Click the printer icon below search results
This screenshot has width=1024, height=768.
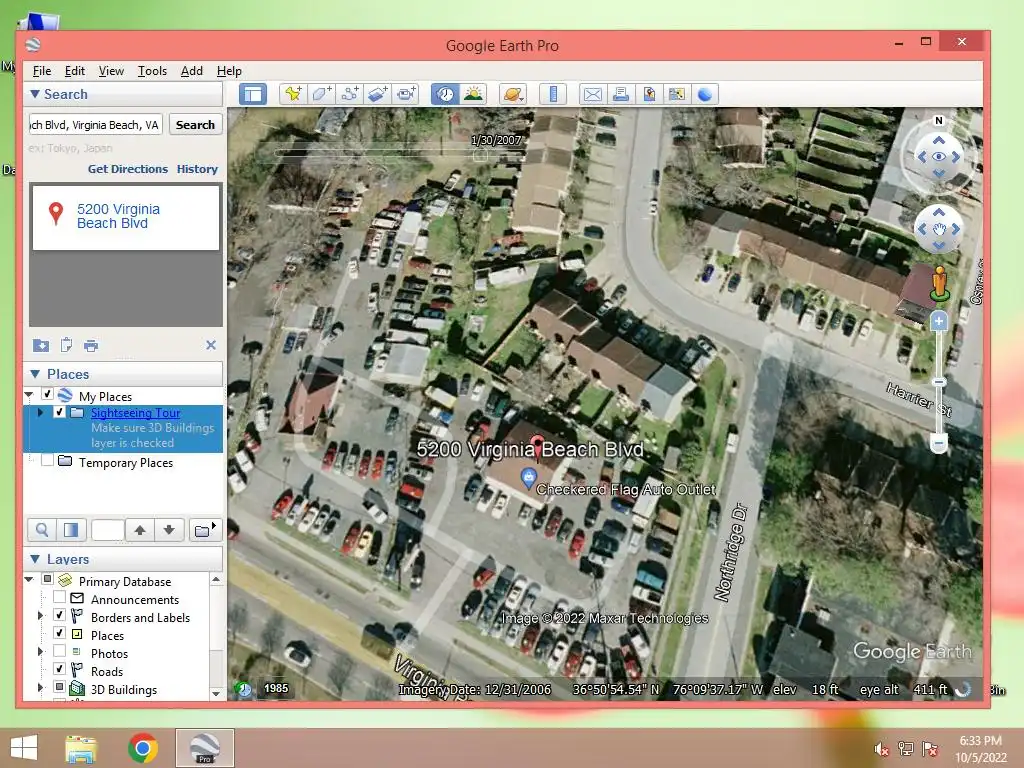coord(91,345)
